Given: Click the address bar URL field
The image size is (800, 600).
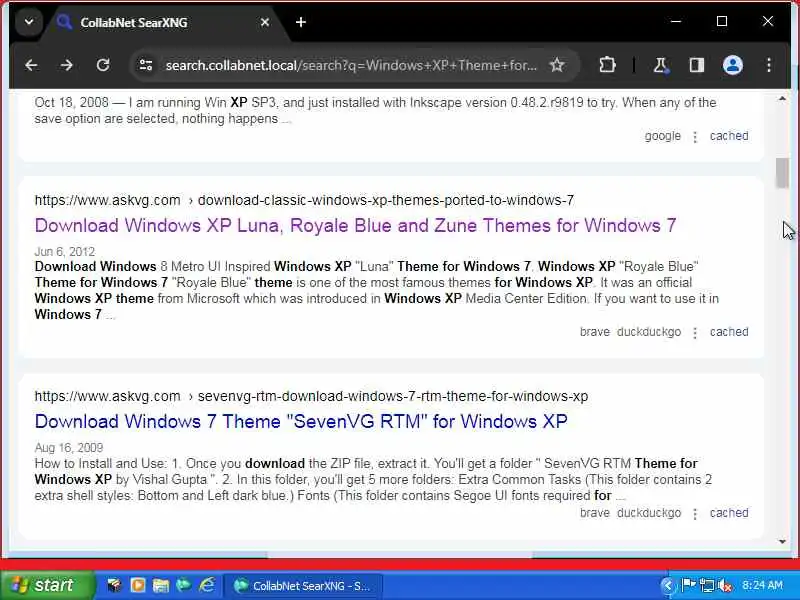Looking at the screenshot, I should (x=351, y=65).
